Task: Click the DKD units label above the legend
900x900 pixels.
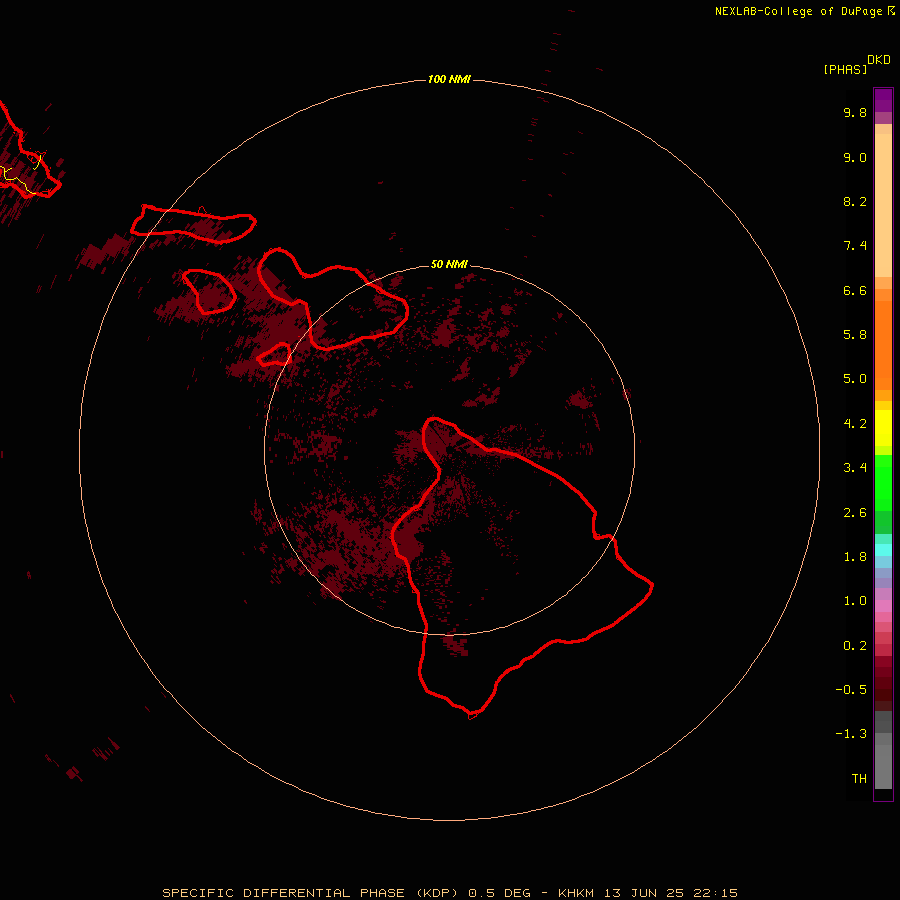Action: pyautogui.click(x=879, y=60)
